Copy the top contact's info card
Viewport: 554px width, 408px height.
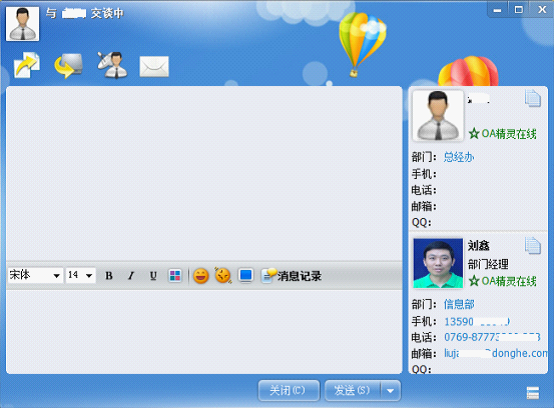pos(532,98)
